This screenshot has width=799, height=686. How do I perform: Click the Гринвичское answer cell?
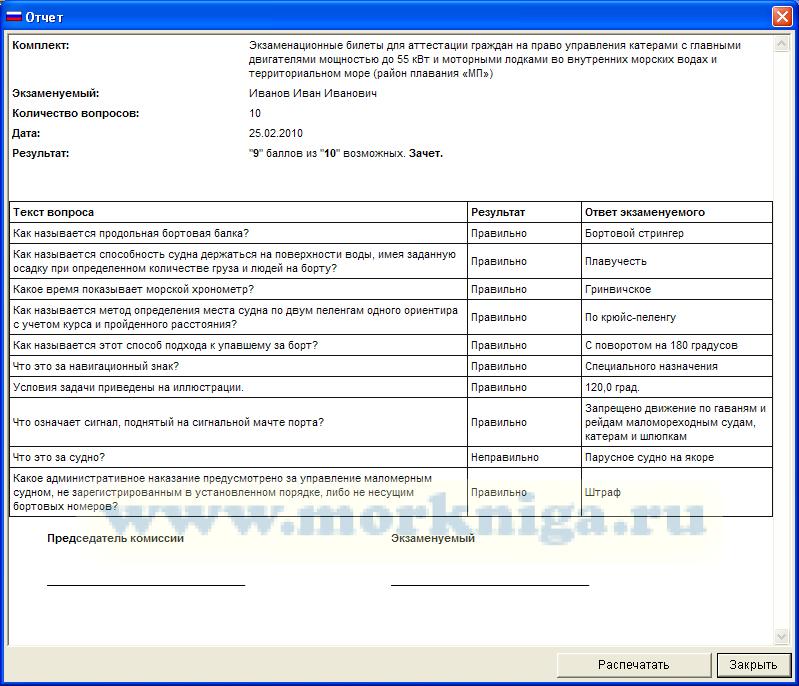[617, 289]
